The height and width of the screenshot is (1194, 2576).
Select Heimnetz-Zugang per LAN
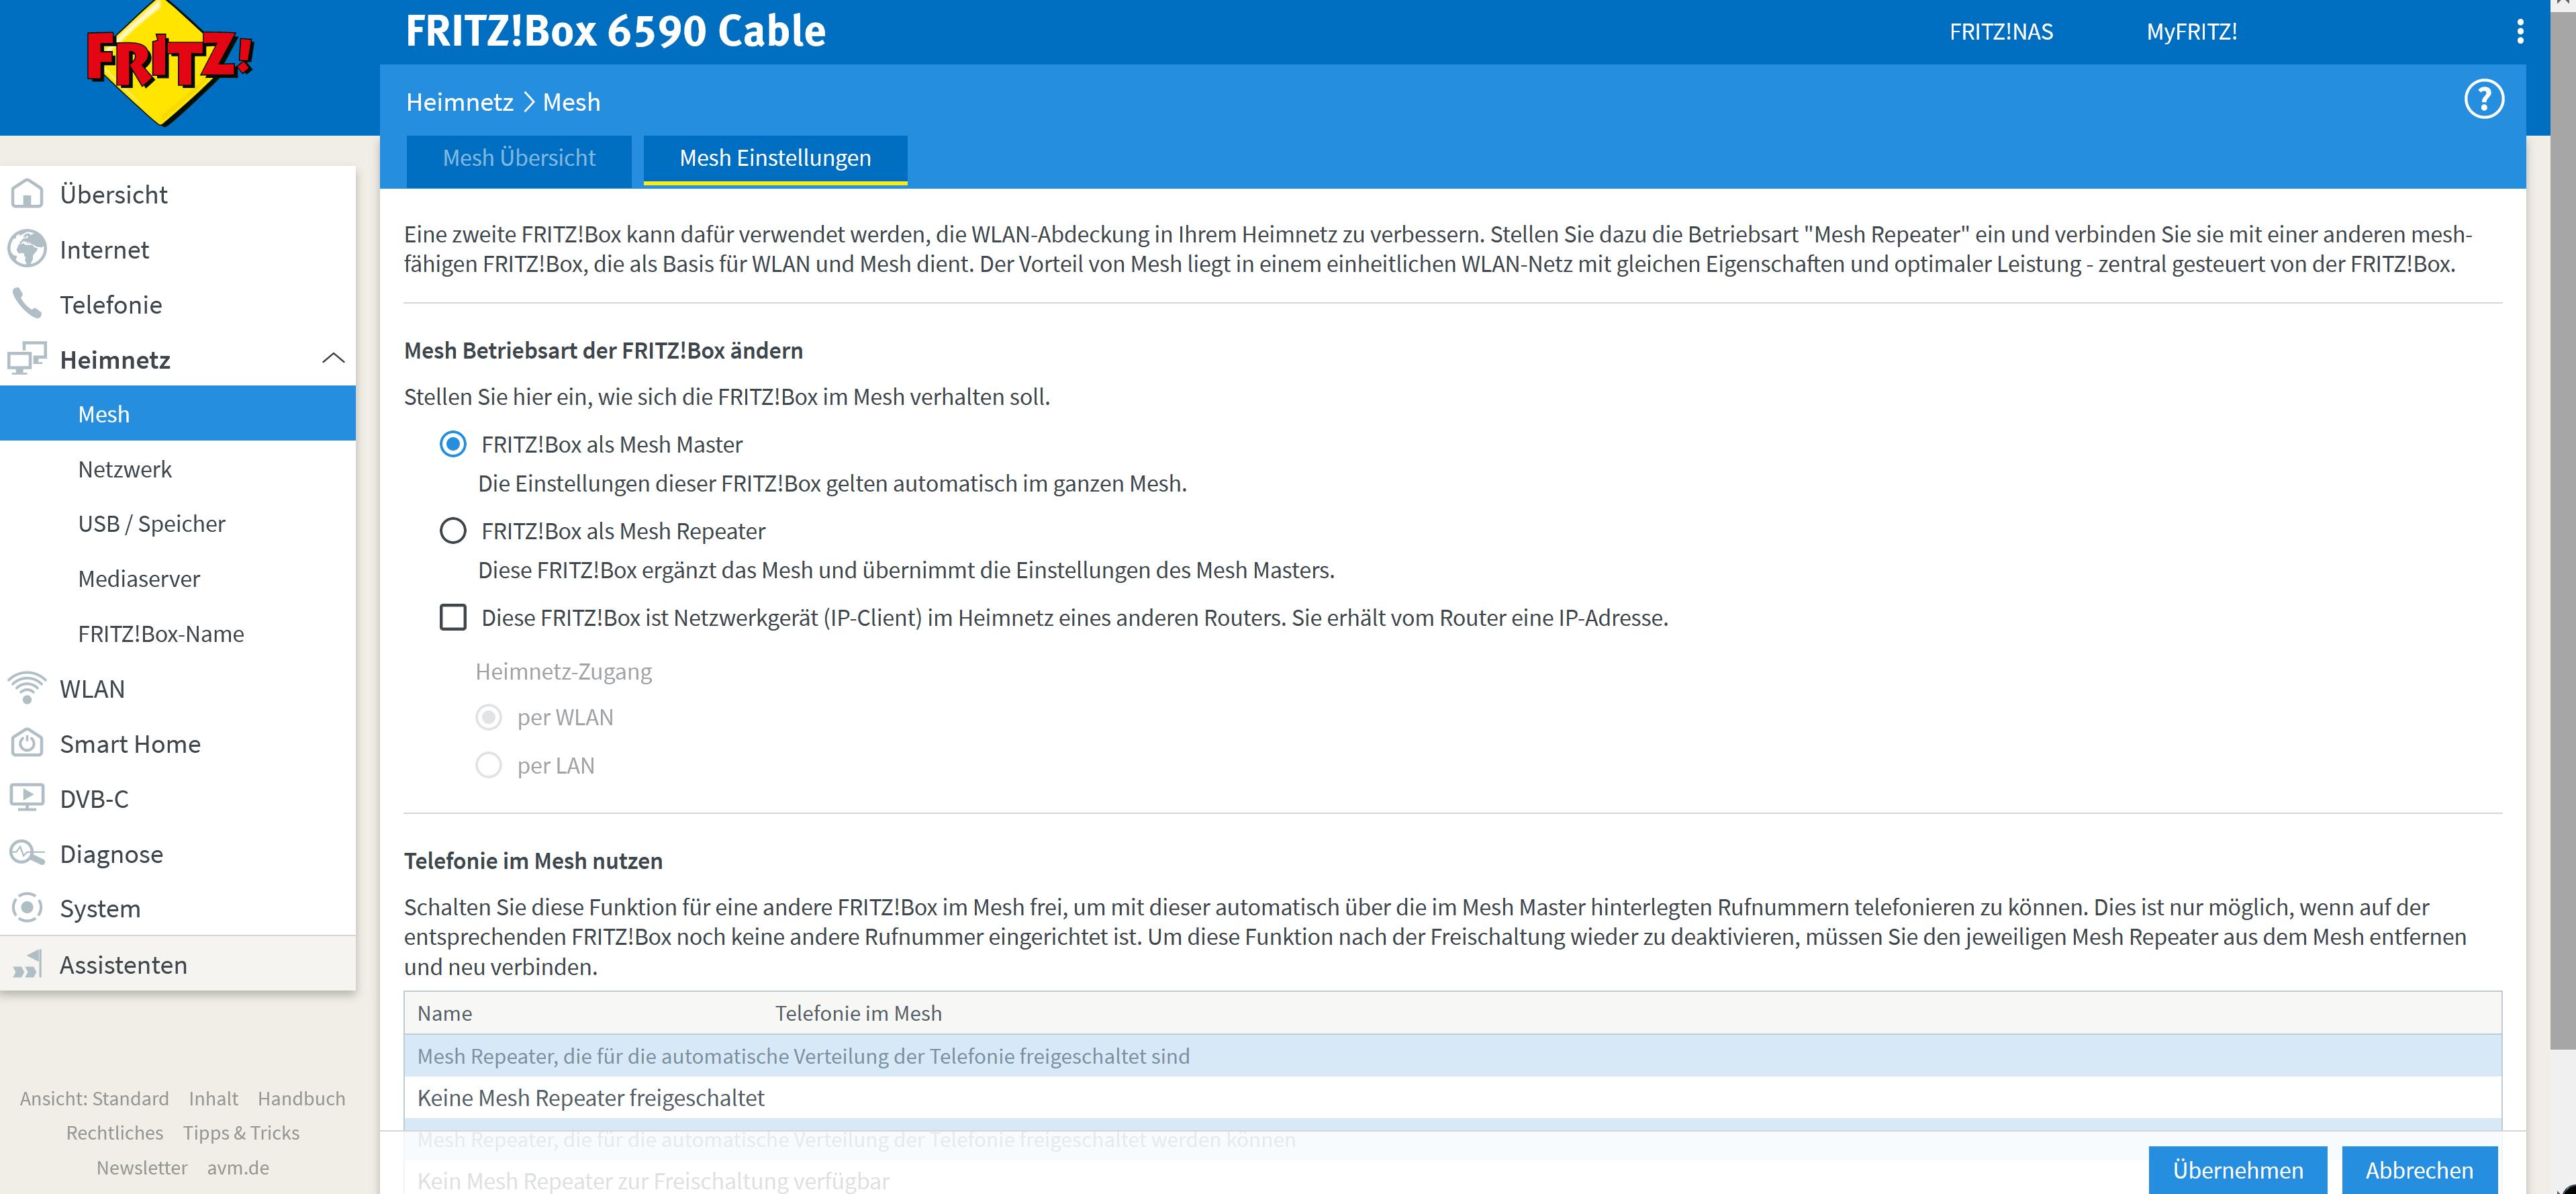pos(489,765)
